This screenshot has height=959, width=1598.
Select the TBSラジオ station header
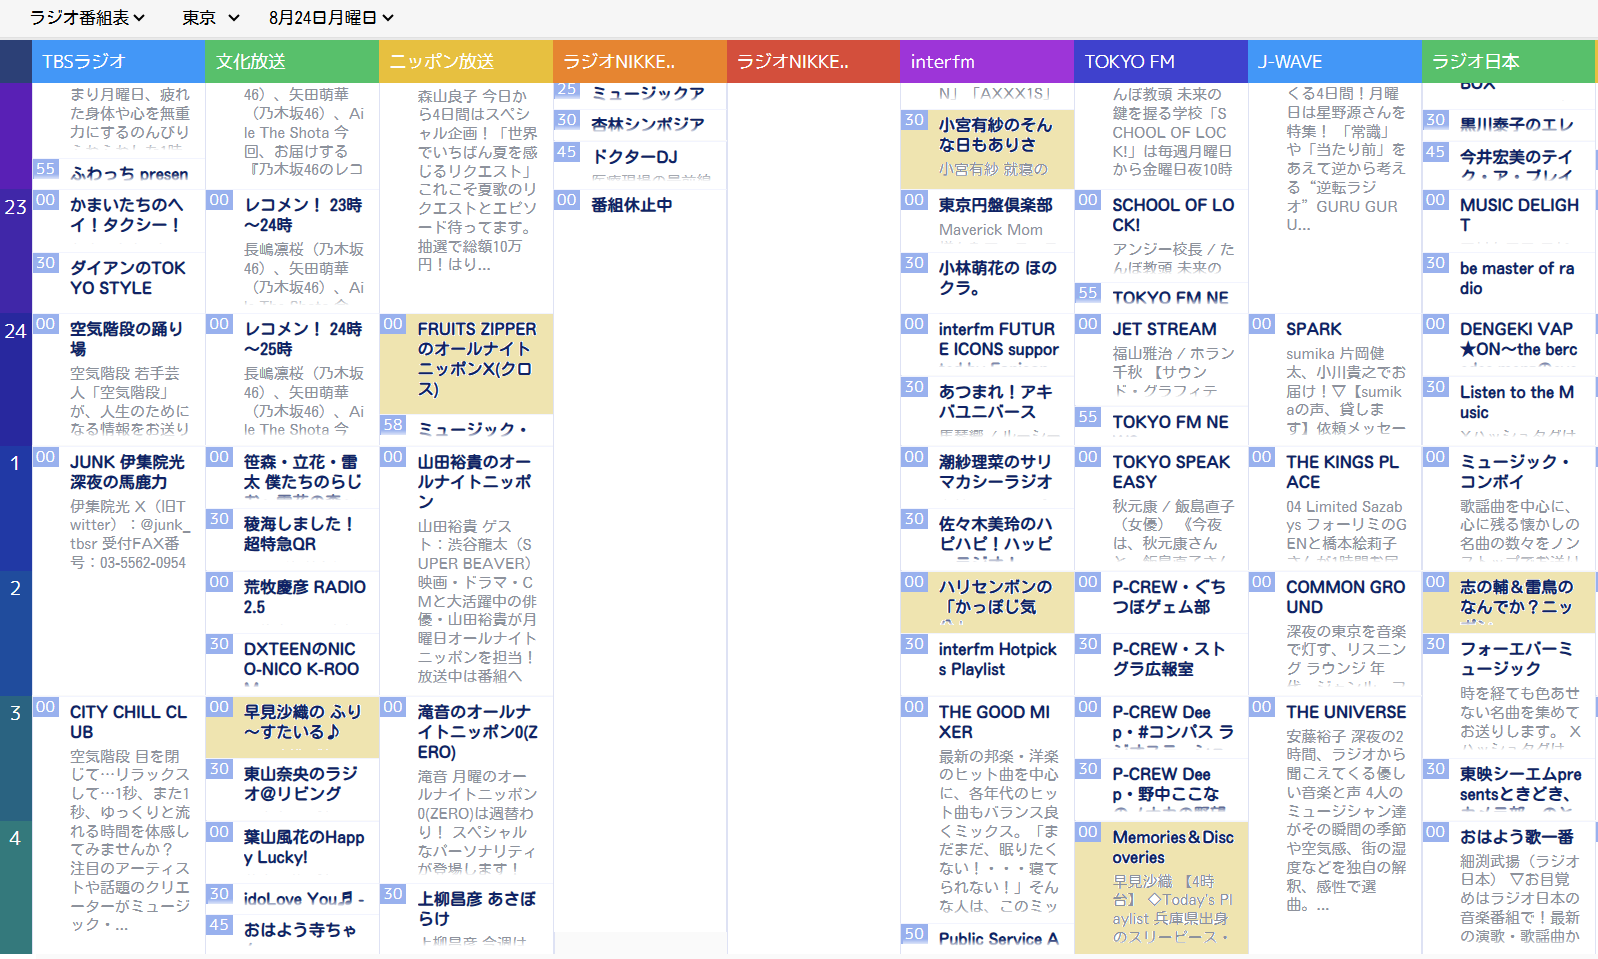point(118,62)
